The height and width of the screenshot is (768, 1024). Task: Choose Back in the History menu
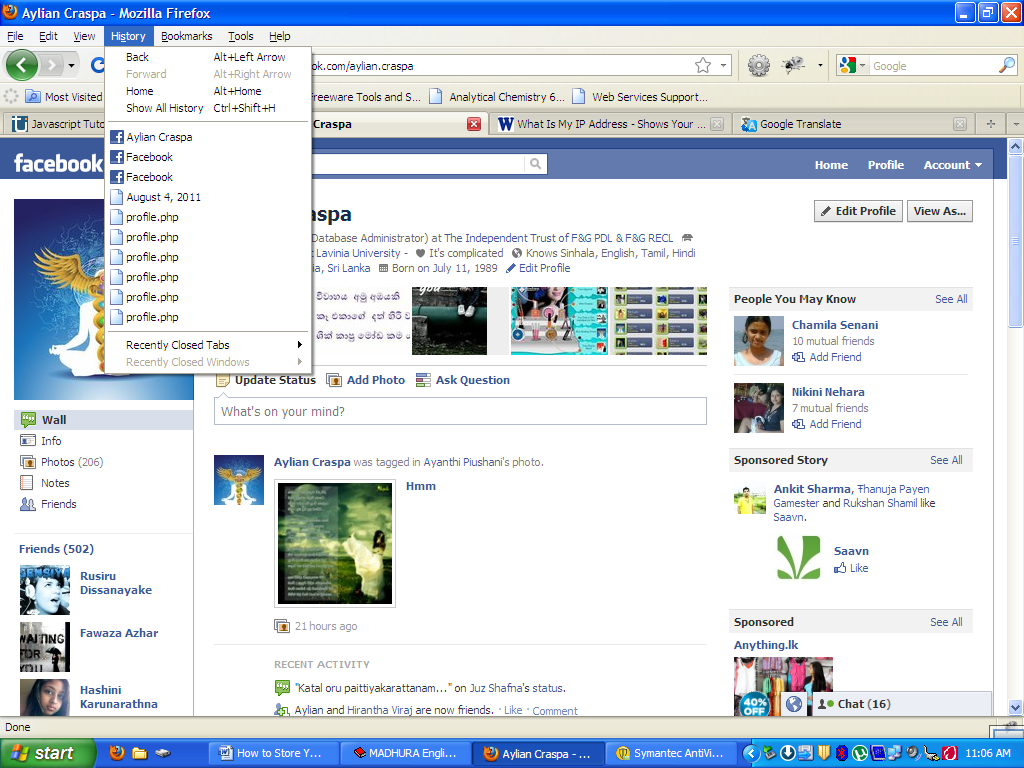208,57
